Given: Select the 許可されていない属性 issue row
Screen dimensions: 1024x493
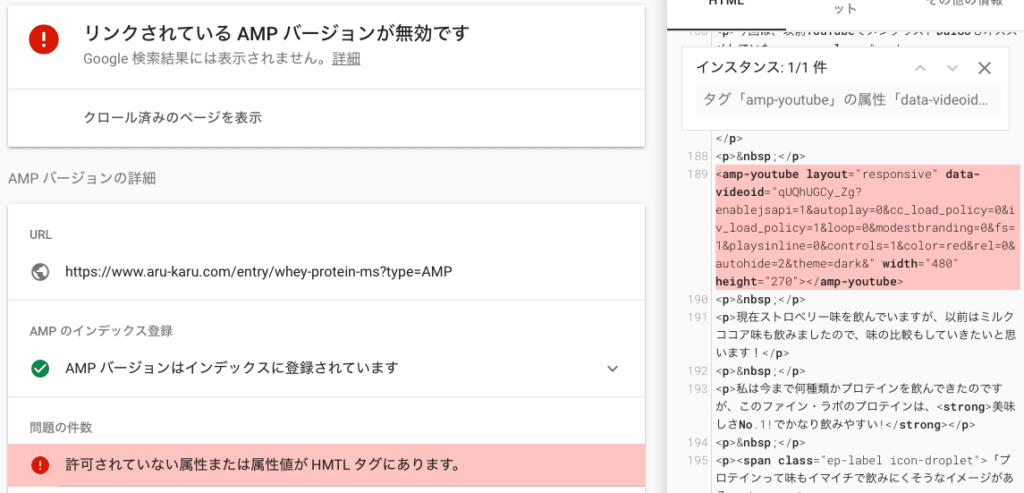Looking at the screenshot, I should pyautogui.click(x=327, y=466).
